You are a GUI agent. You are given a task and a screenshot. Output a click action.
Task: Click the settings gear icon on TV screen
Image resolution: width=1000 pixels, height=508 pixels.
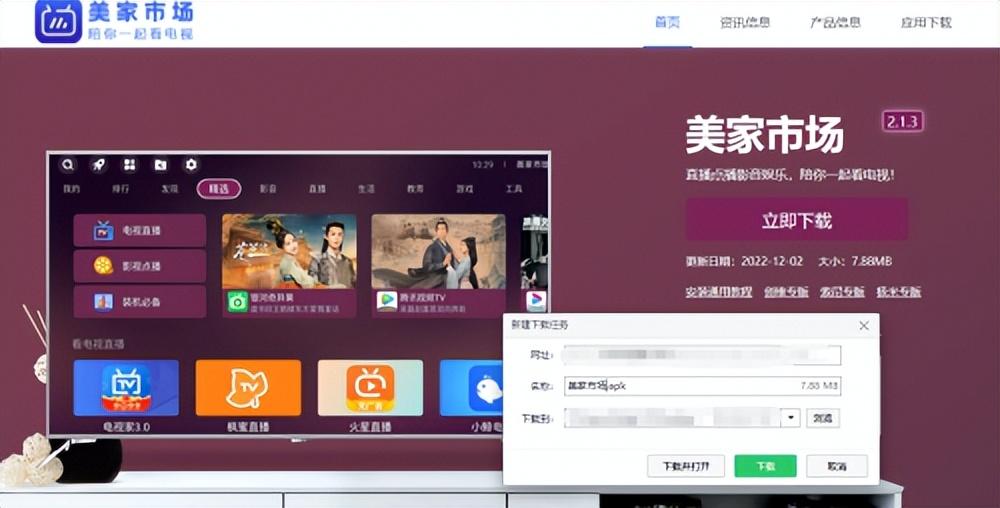coord(191,165)
